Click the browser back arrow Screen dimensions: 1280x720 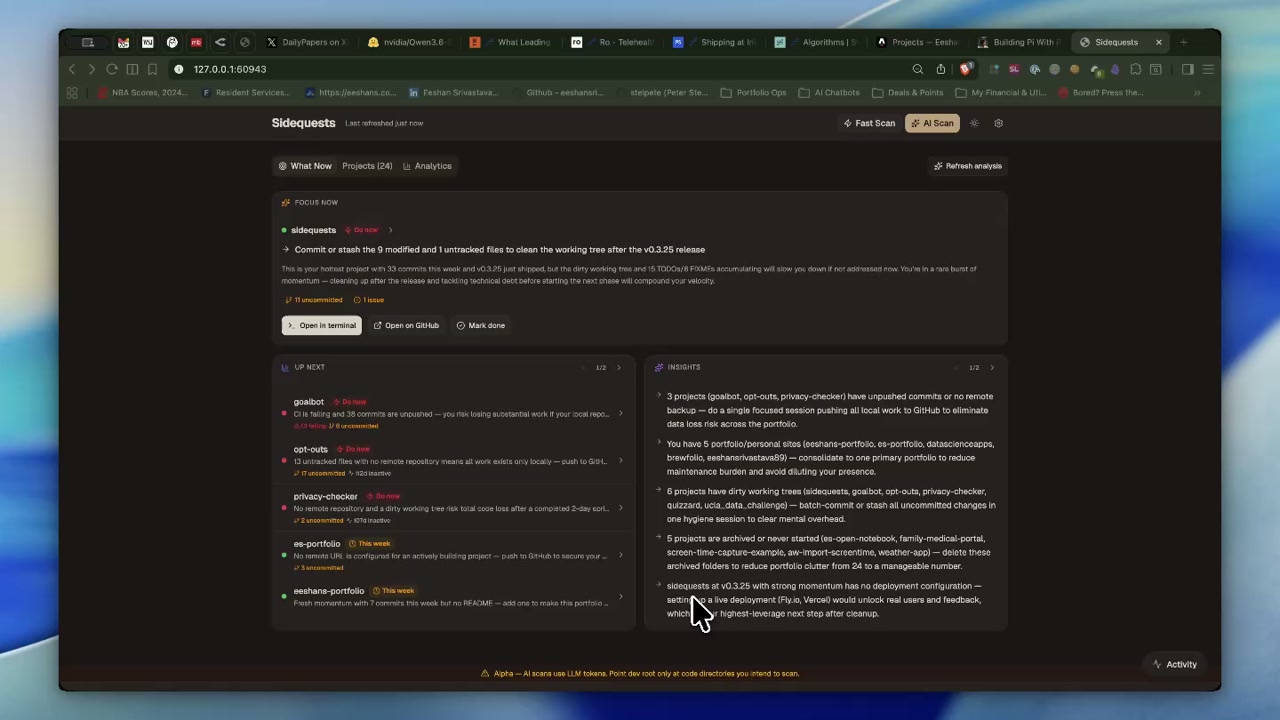(x=72, y=69)
